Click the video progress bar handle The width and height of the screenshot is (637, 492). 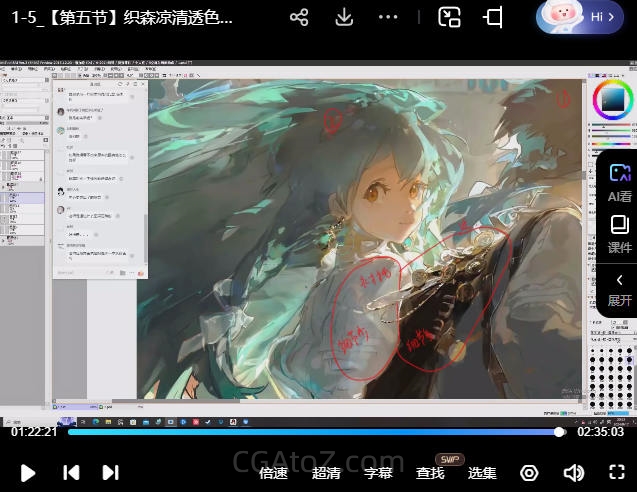559,432
